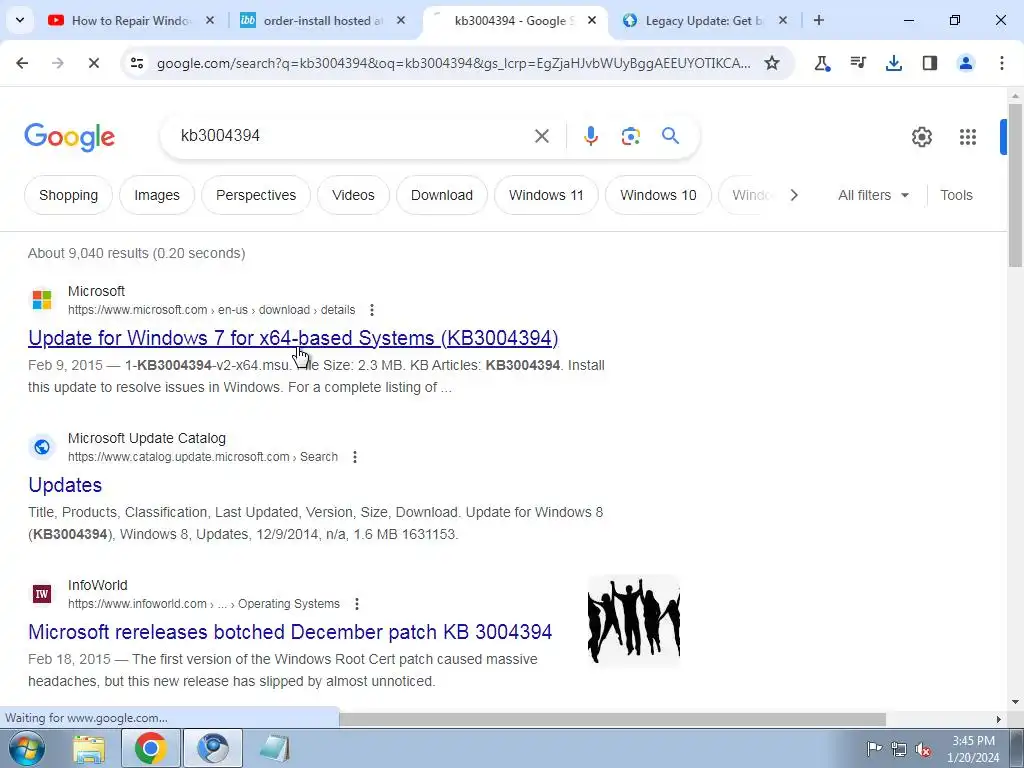Click the Microsoft site favicon
The width and height of the screenshot is (1024, 768).
[42, 300]
